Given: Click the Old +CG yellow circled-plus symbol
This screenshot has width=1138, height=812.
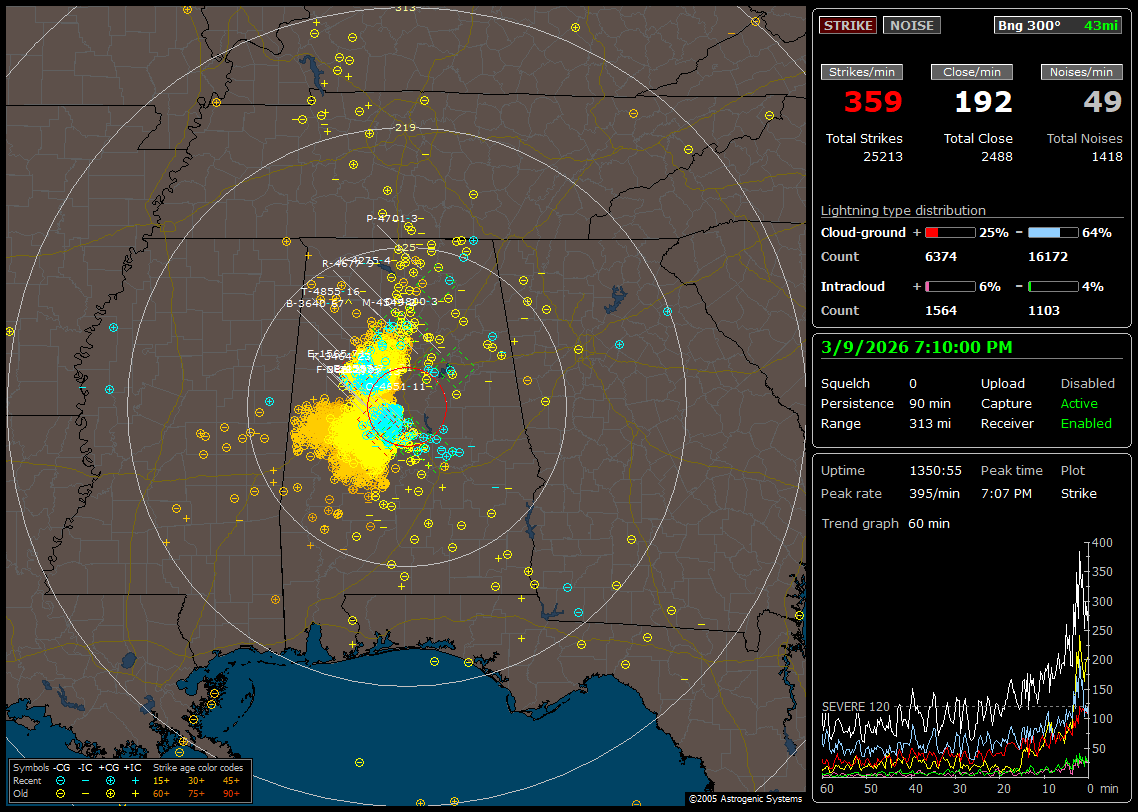Looking at the screenshot, I should coord(110,793).
